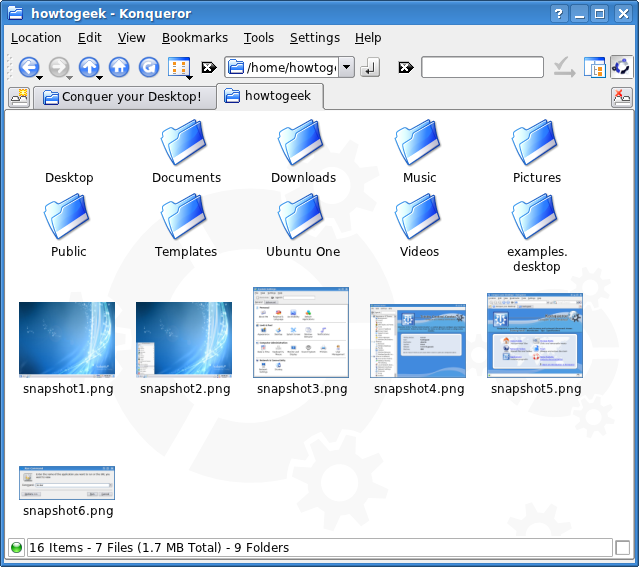Screen dimensions: 639x567
Task: Select the snapshot2.png thumbnail
Action: [184, 340]
